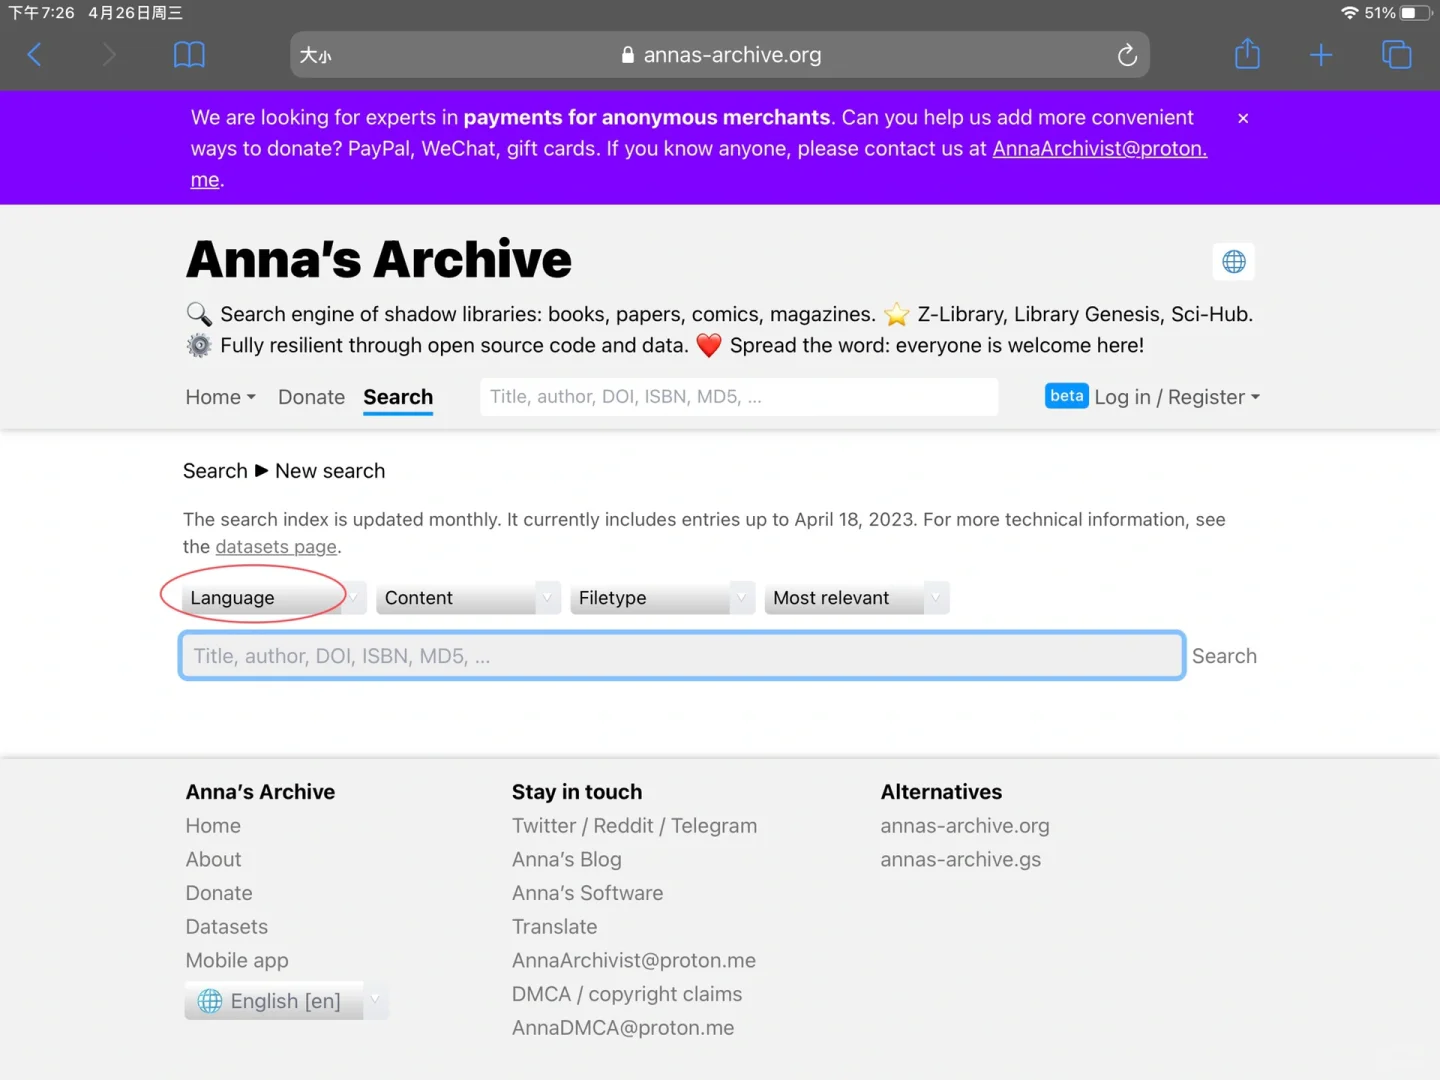Open footer Donate link
Viewport: 1440px width, 1080px height.
(219, 893)
